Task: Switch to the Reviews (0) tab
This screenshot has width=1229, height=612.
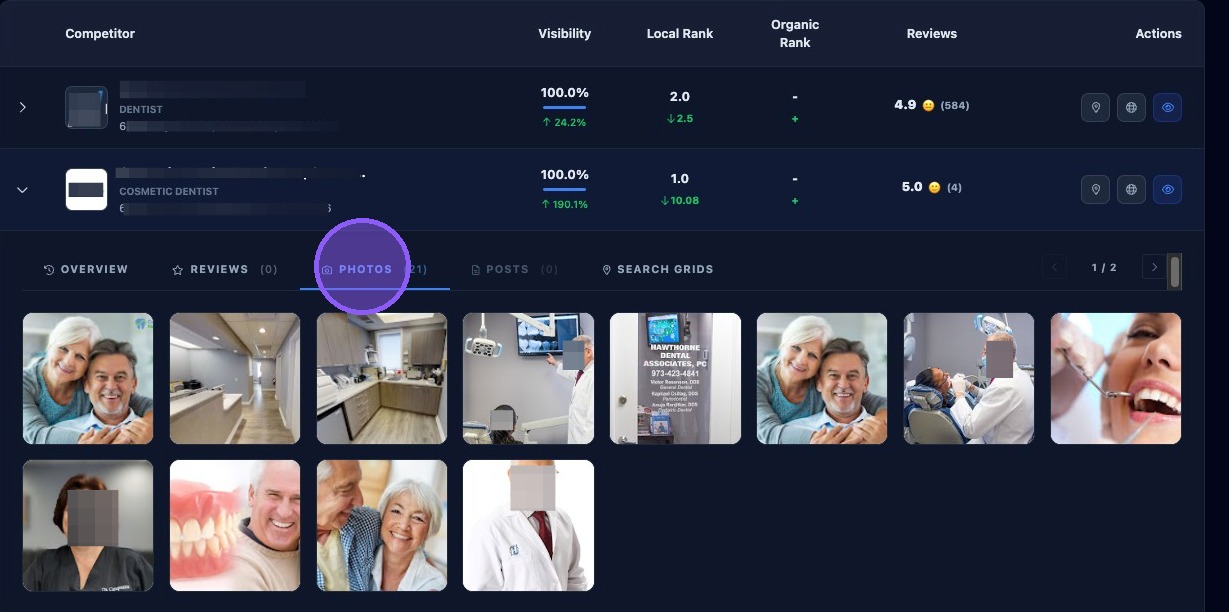Action: coord(225,269)
